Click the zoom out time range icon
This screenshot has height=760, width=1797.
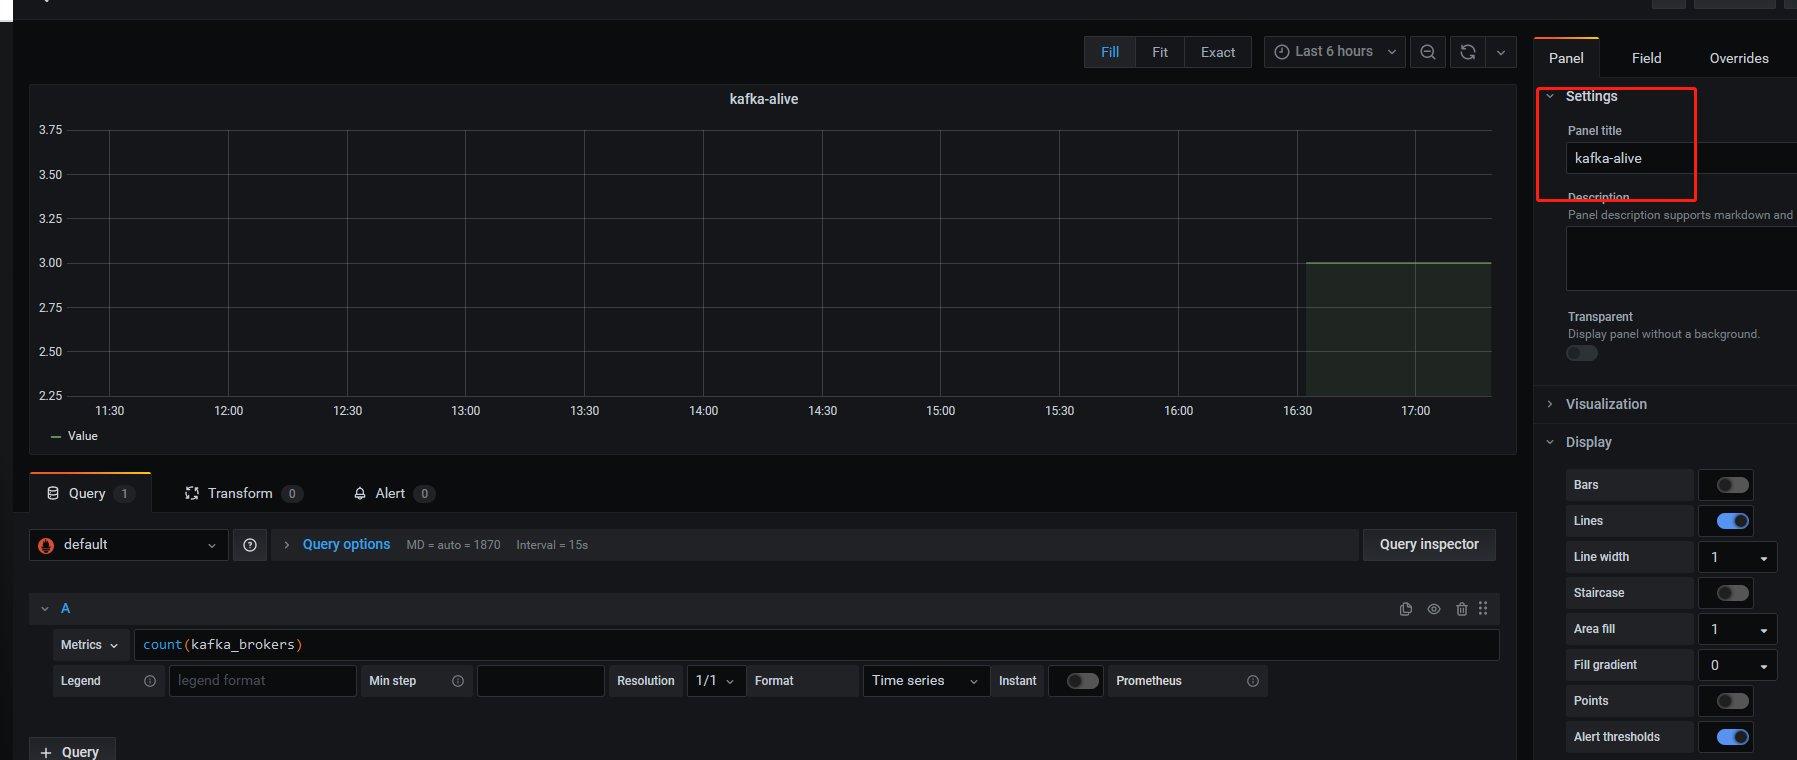1428,52
